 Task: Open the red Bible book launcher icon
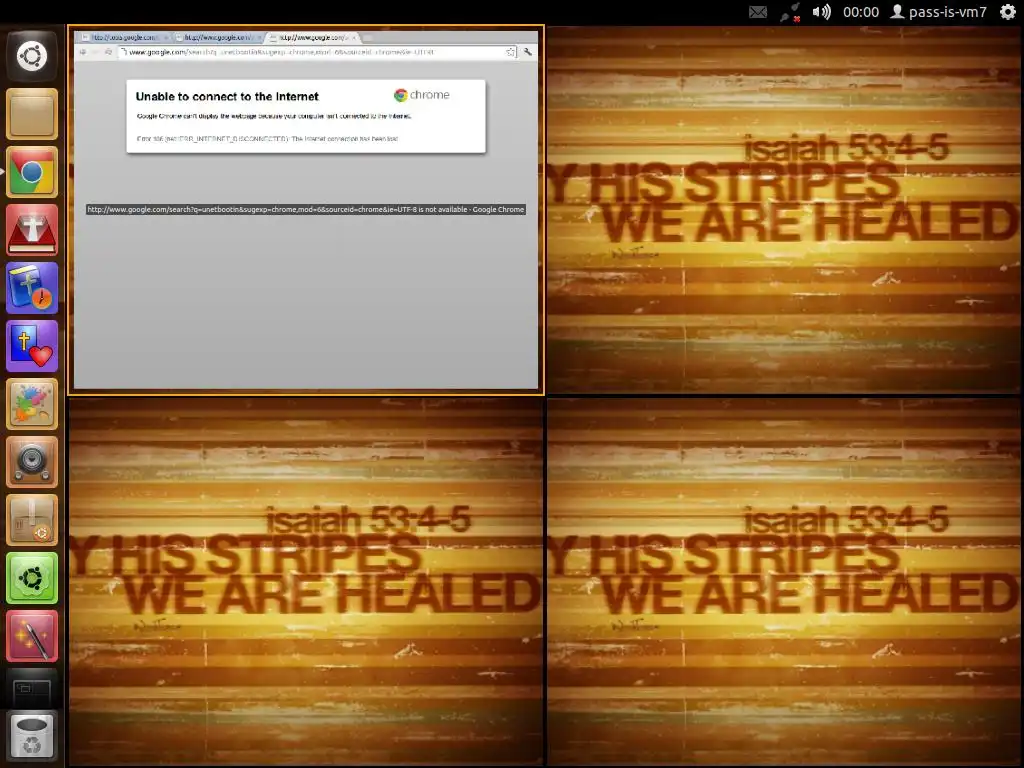click(31, 230)
